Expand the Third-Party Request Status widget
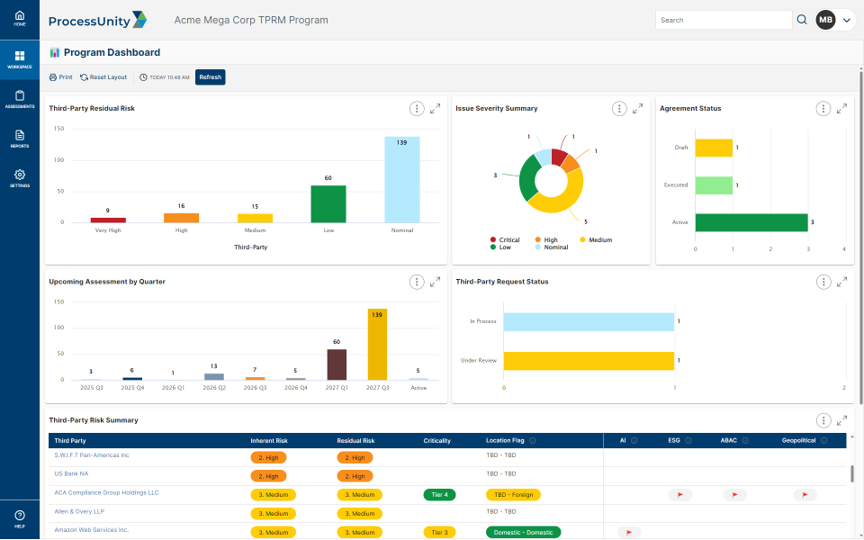Screen dimensions: 864x540 coord(841,282)
